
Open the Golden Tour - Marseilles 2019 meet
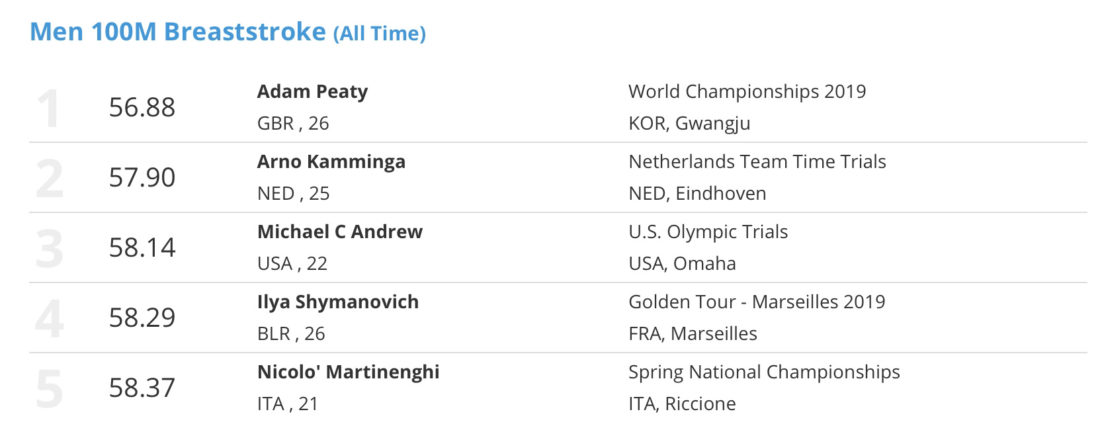pos(757,302)
